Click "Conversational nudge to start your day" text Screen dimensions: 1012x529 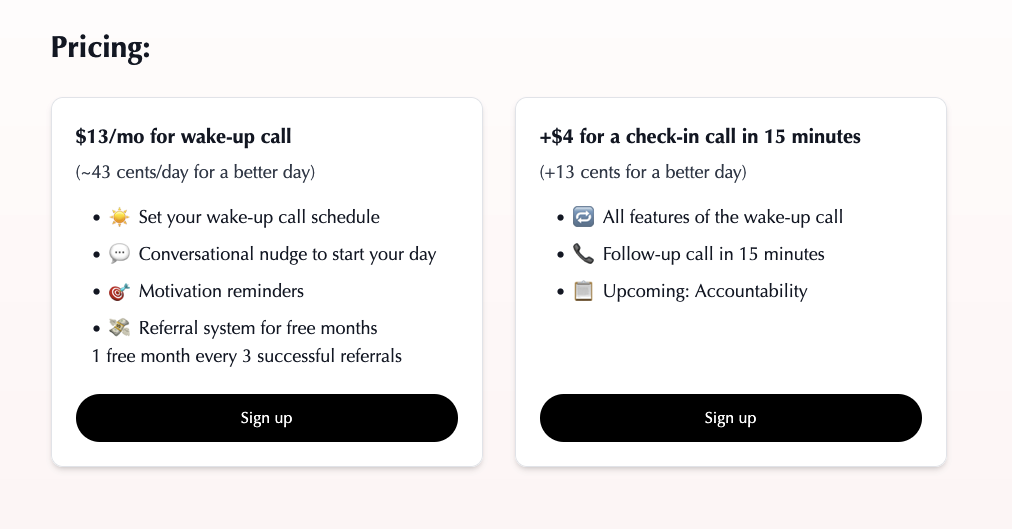[287, 254]
